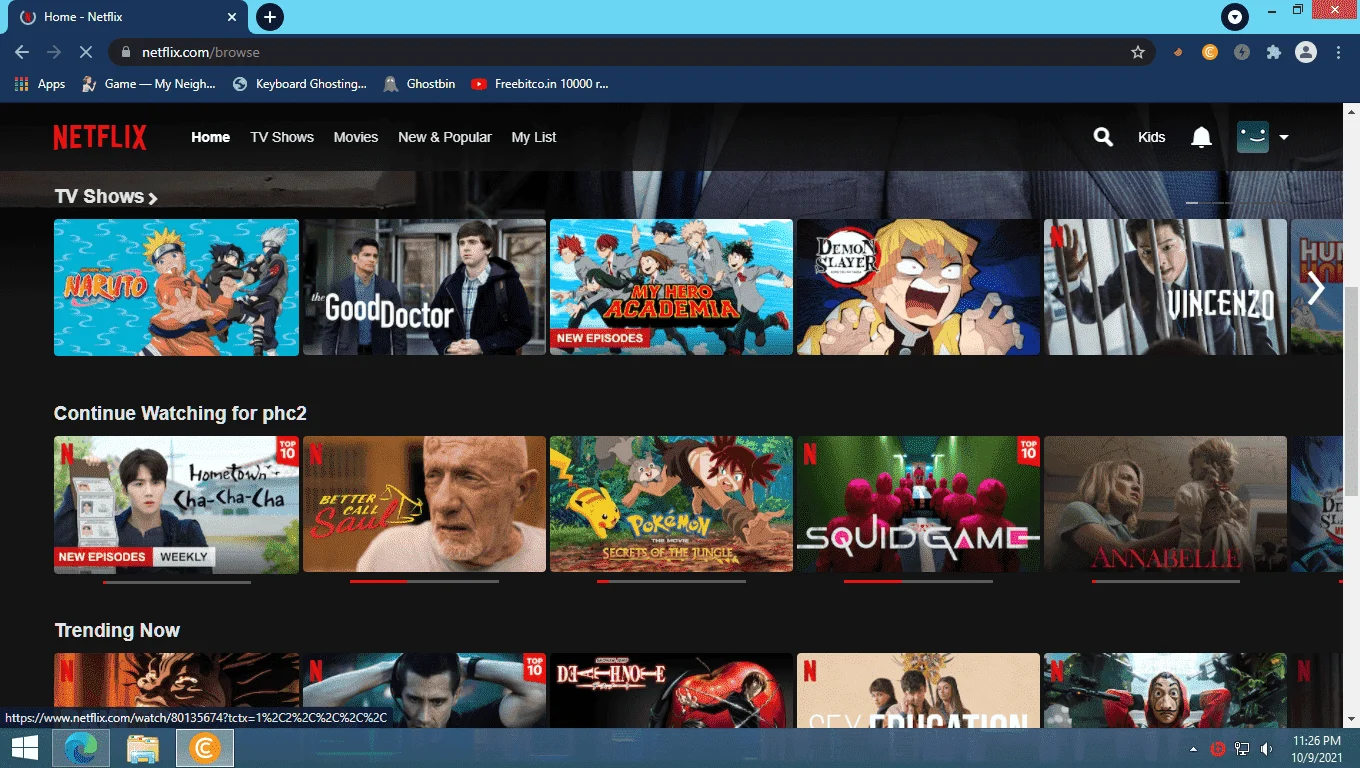This screenshot has height=768, width=1360.
Task: Open the browser extensions puzzle icon
Action: (x=1274, y=52)
